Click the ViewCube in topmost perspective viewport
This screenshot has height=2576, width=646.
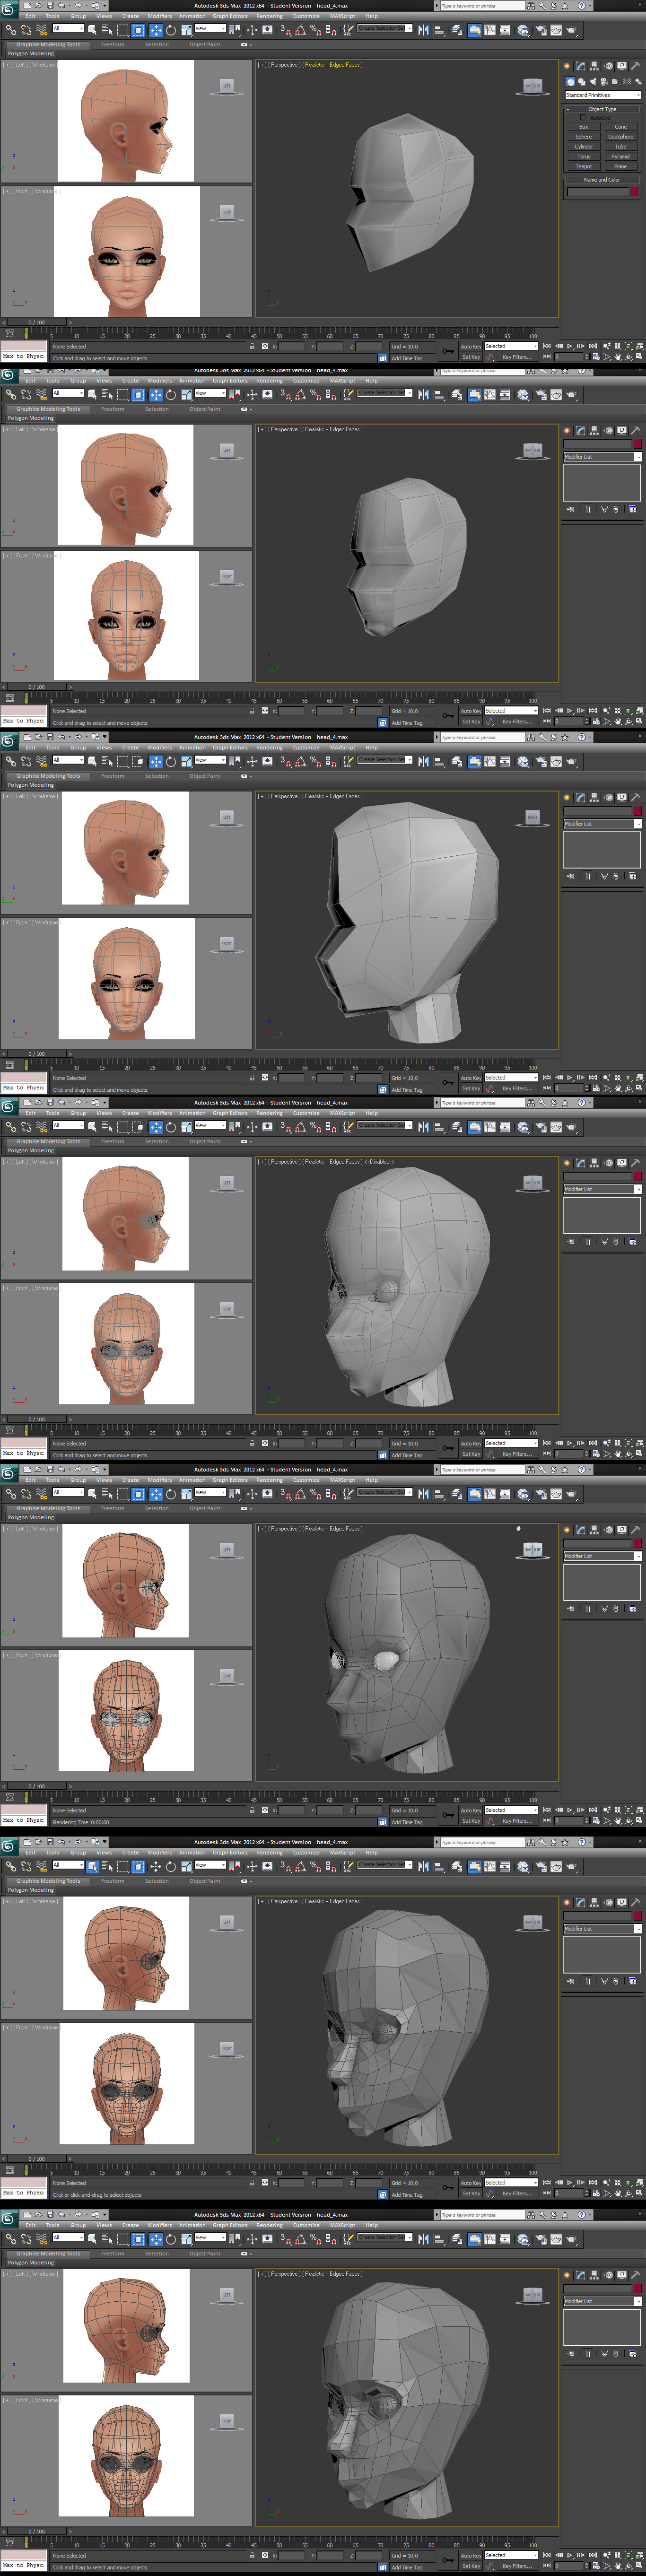[x=533, y=86]
